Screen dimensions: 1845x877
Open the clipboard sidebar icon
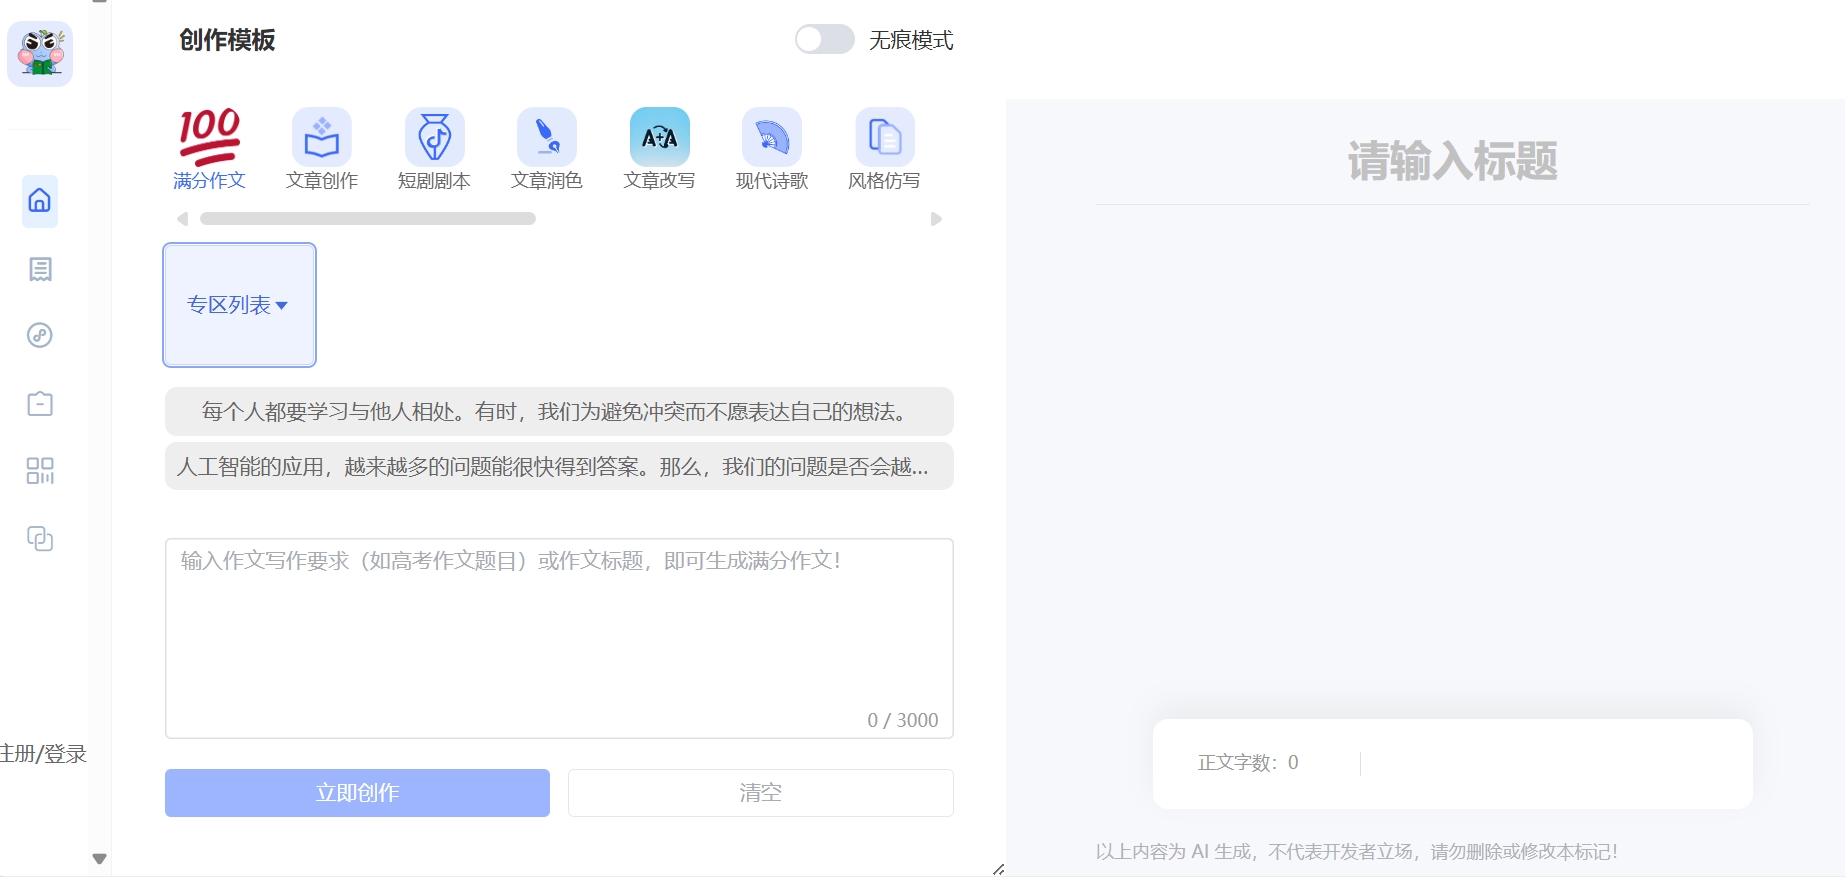pyautogui.click(x=40, y=403)
